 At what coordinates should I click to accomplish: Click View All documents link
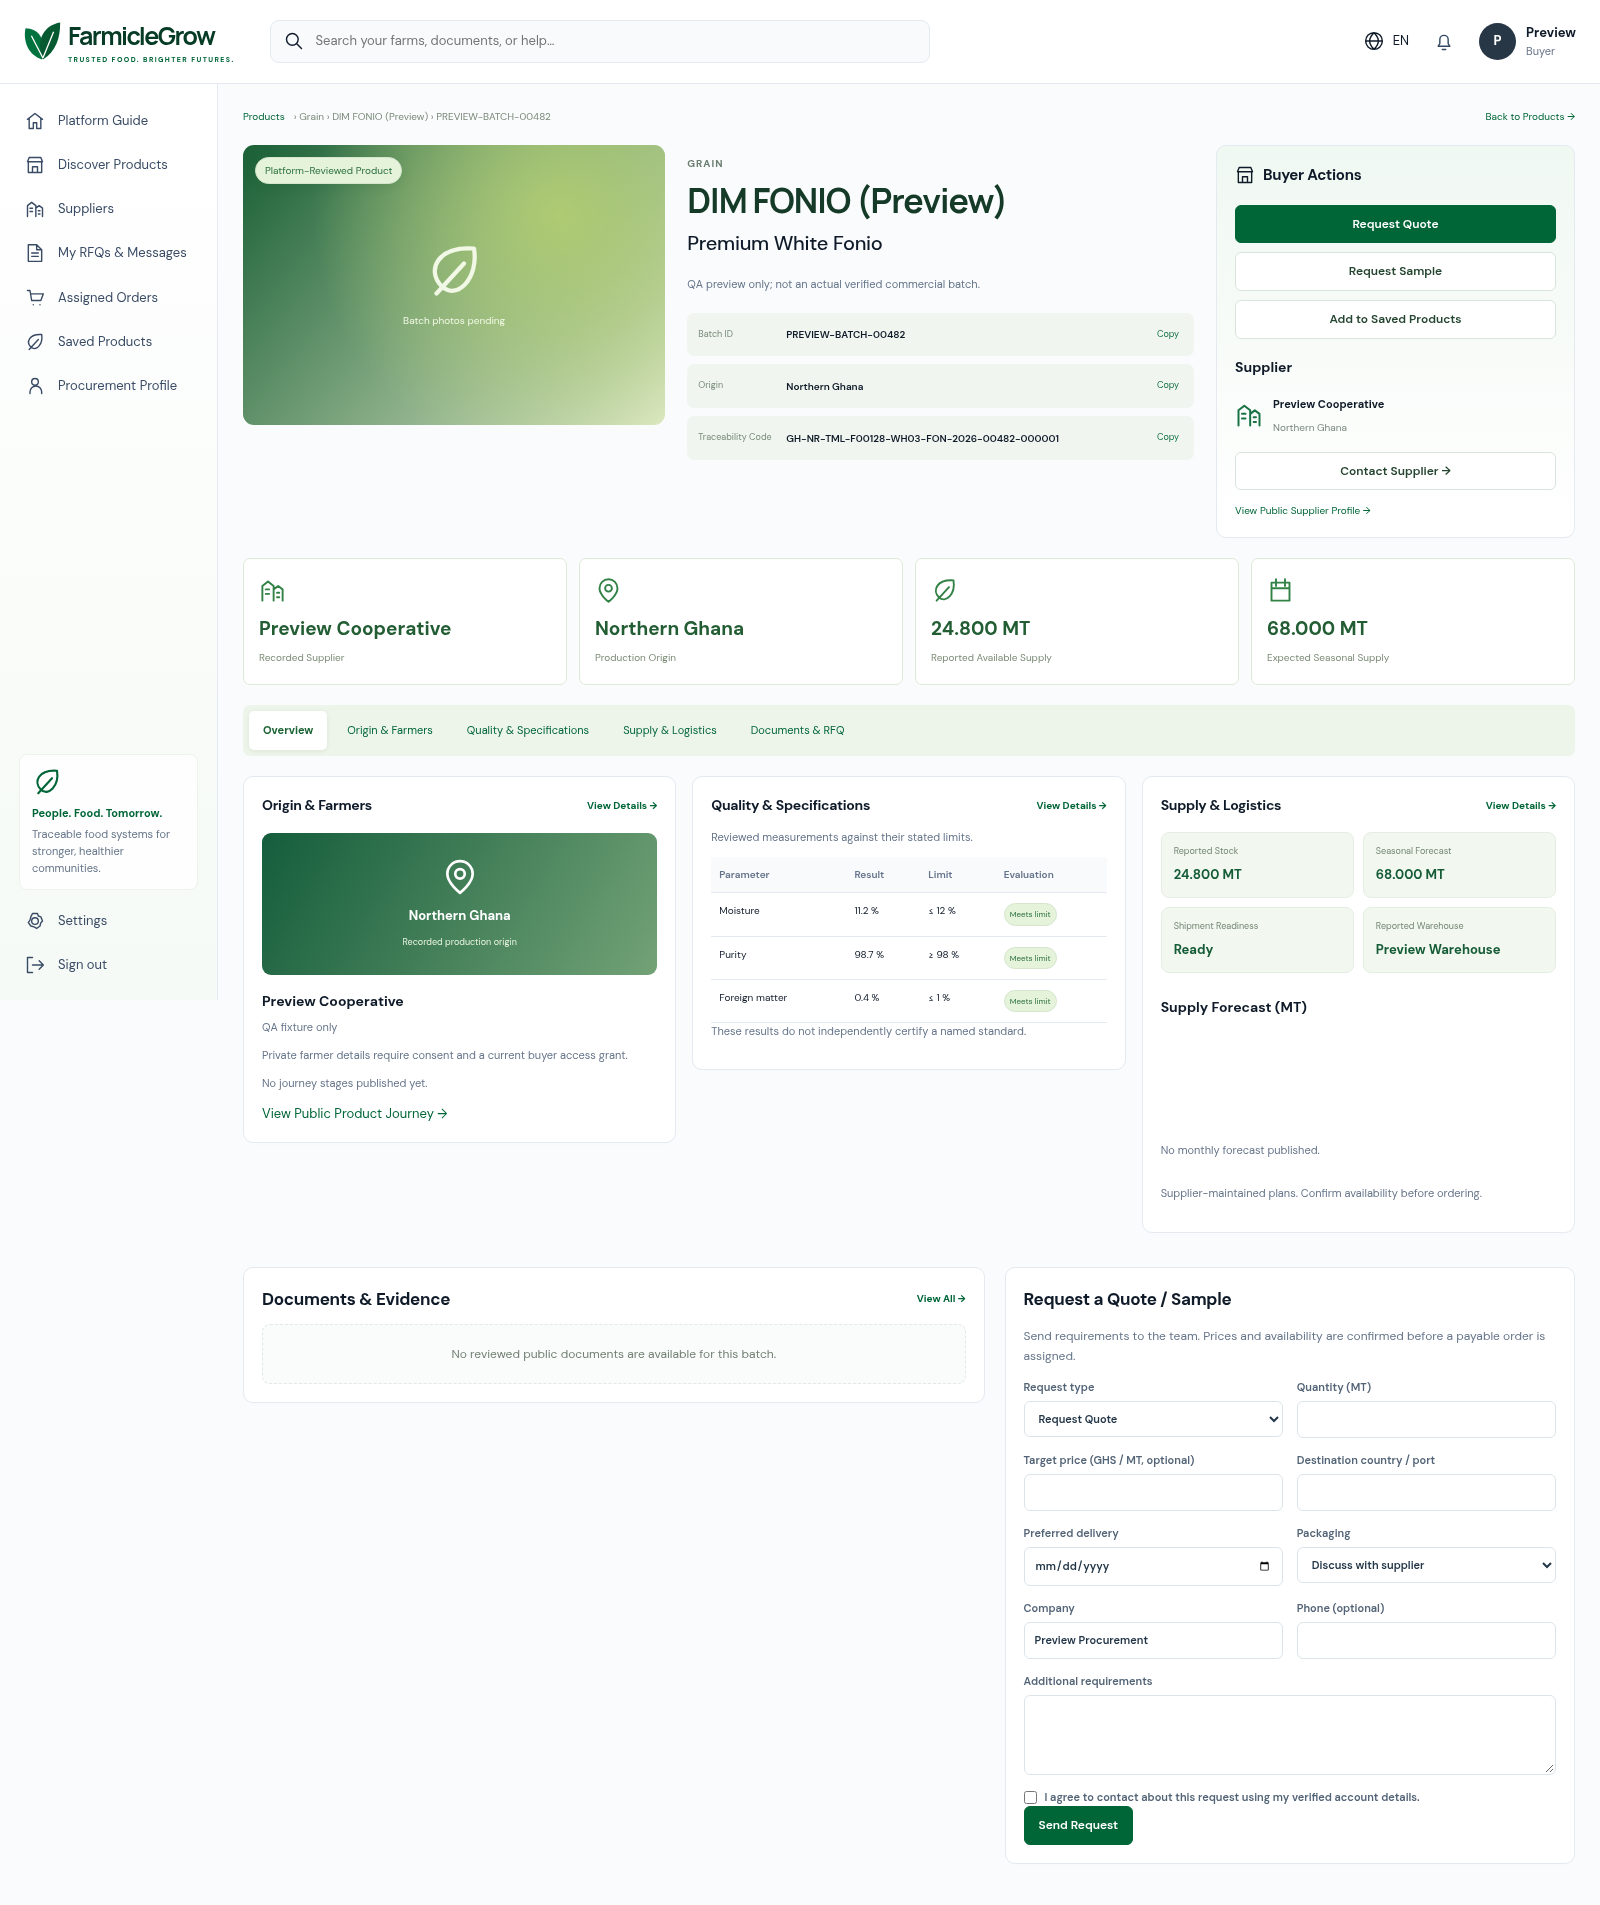tap(941, 1299)
